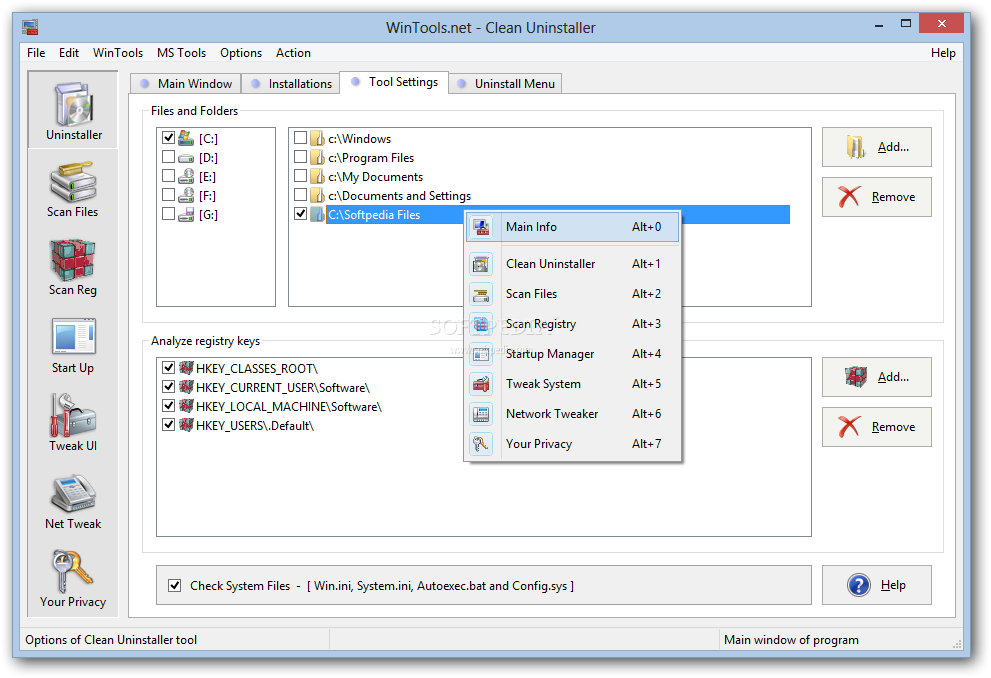Click the F: drive icon
The image size is (991, 678).
[x=186, y=195]
